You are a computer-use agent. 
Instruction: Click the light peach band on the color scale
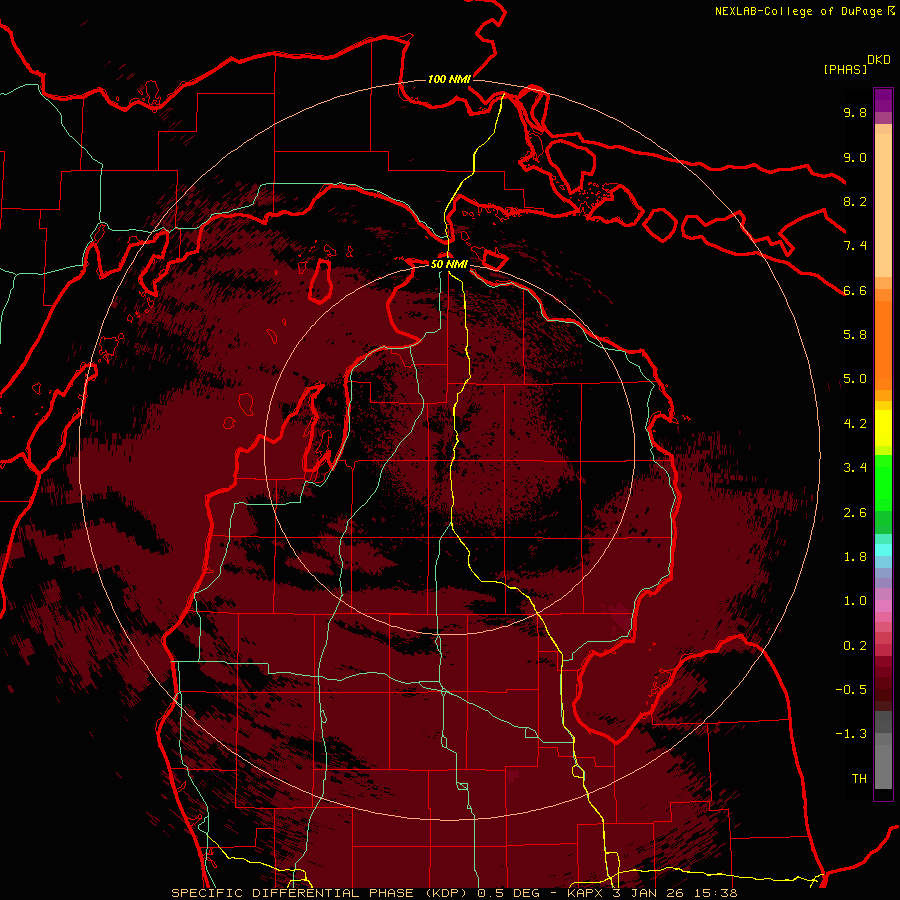pos(883,207)
